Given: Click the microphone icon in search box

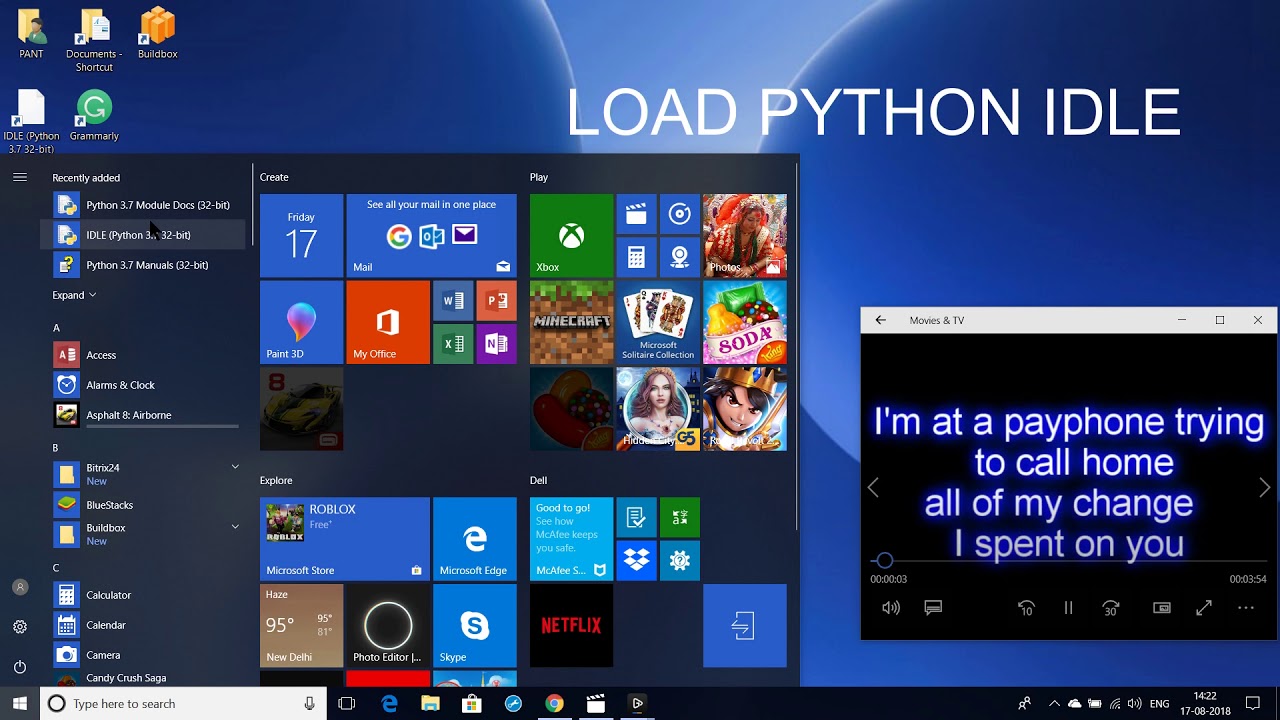Looking at the screenshot, I should [x=309, y=704].
